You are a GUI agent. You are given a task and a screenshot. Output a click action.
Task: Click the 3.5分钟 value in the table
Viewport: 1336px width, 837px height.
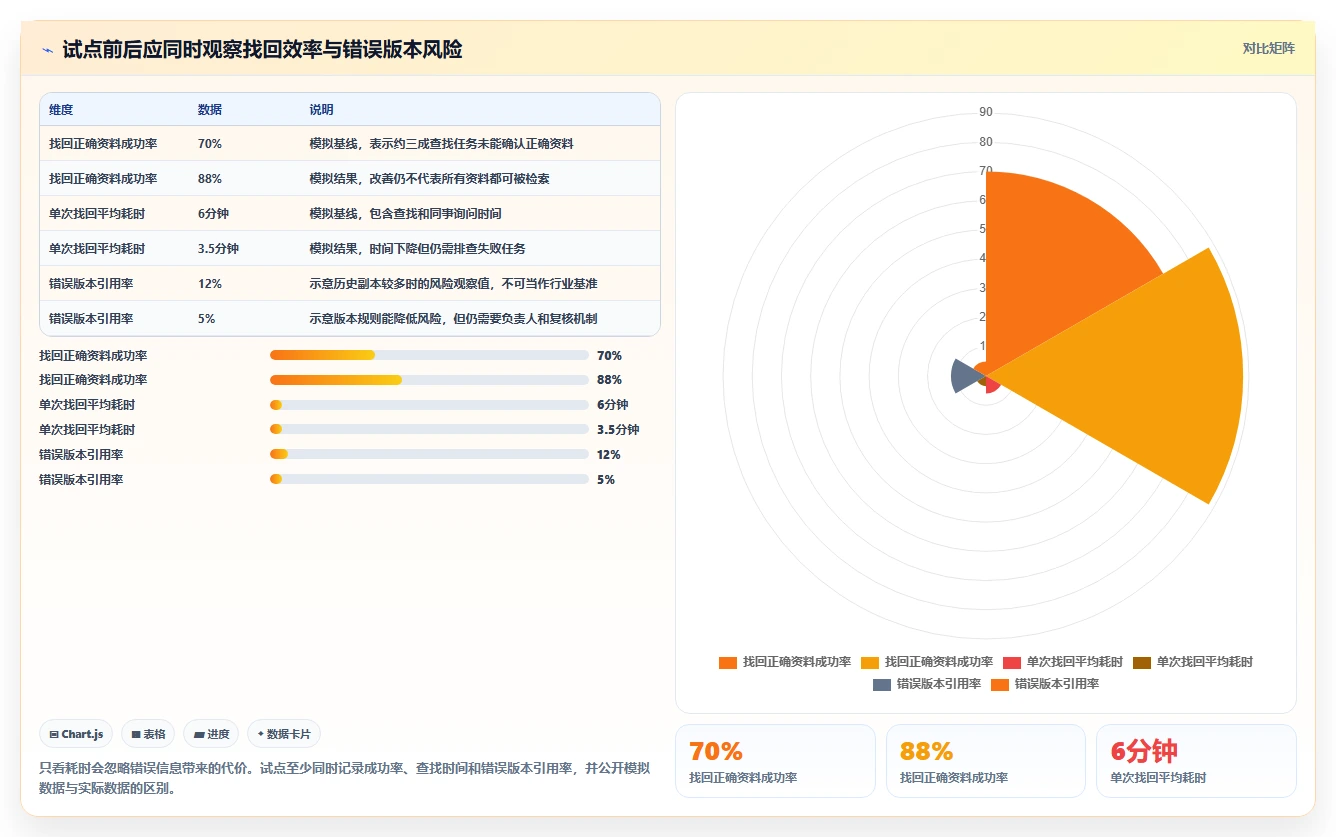(218, 249)
